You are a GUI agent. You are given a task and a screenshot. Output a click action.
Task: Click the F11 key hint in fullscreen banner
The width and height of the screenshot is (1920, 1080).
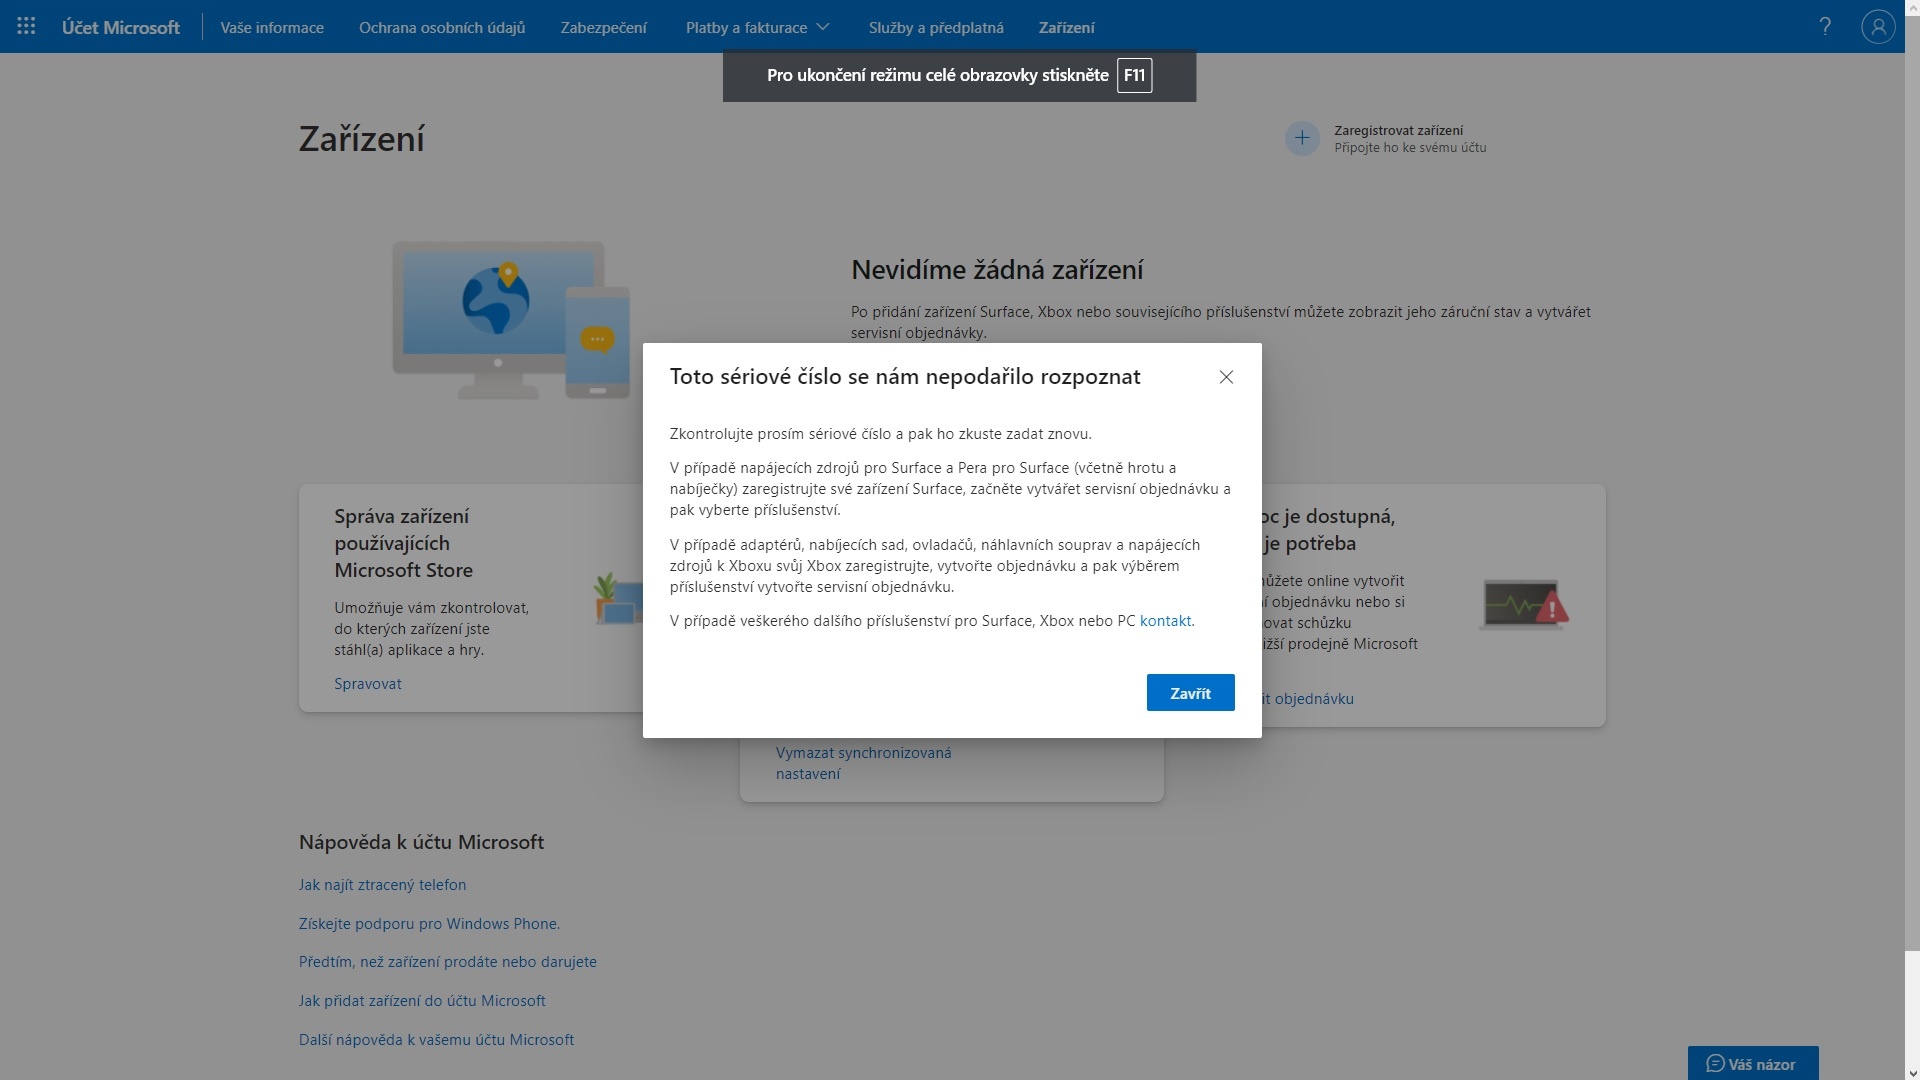click(1134, 75)
